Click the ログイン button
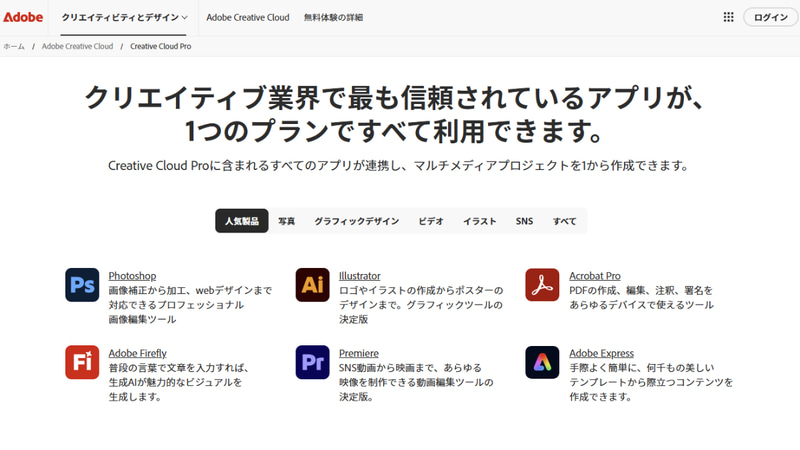The width and height of the screenshot is (800, 450). (770, 17)
